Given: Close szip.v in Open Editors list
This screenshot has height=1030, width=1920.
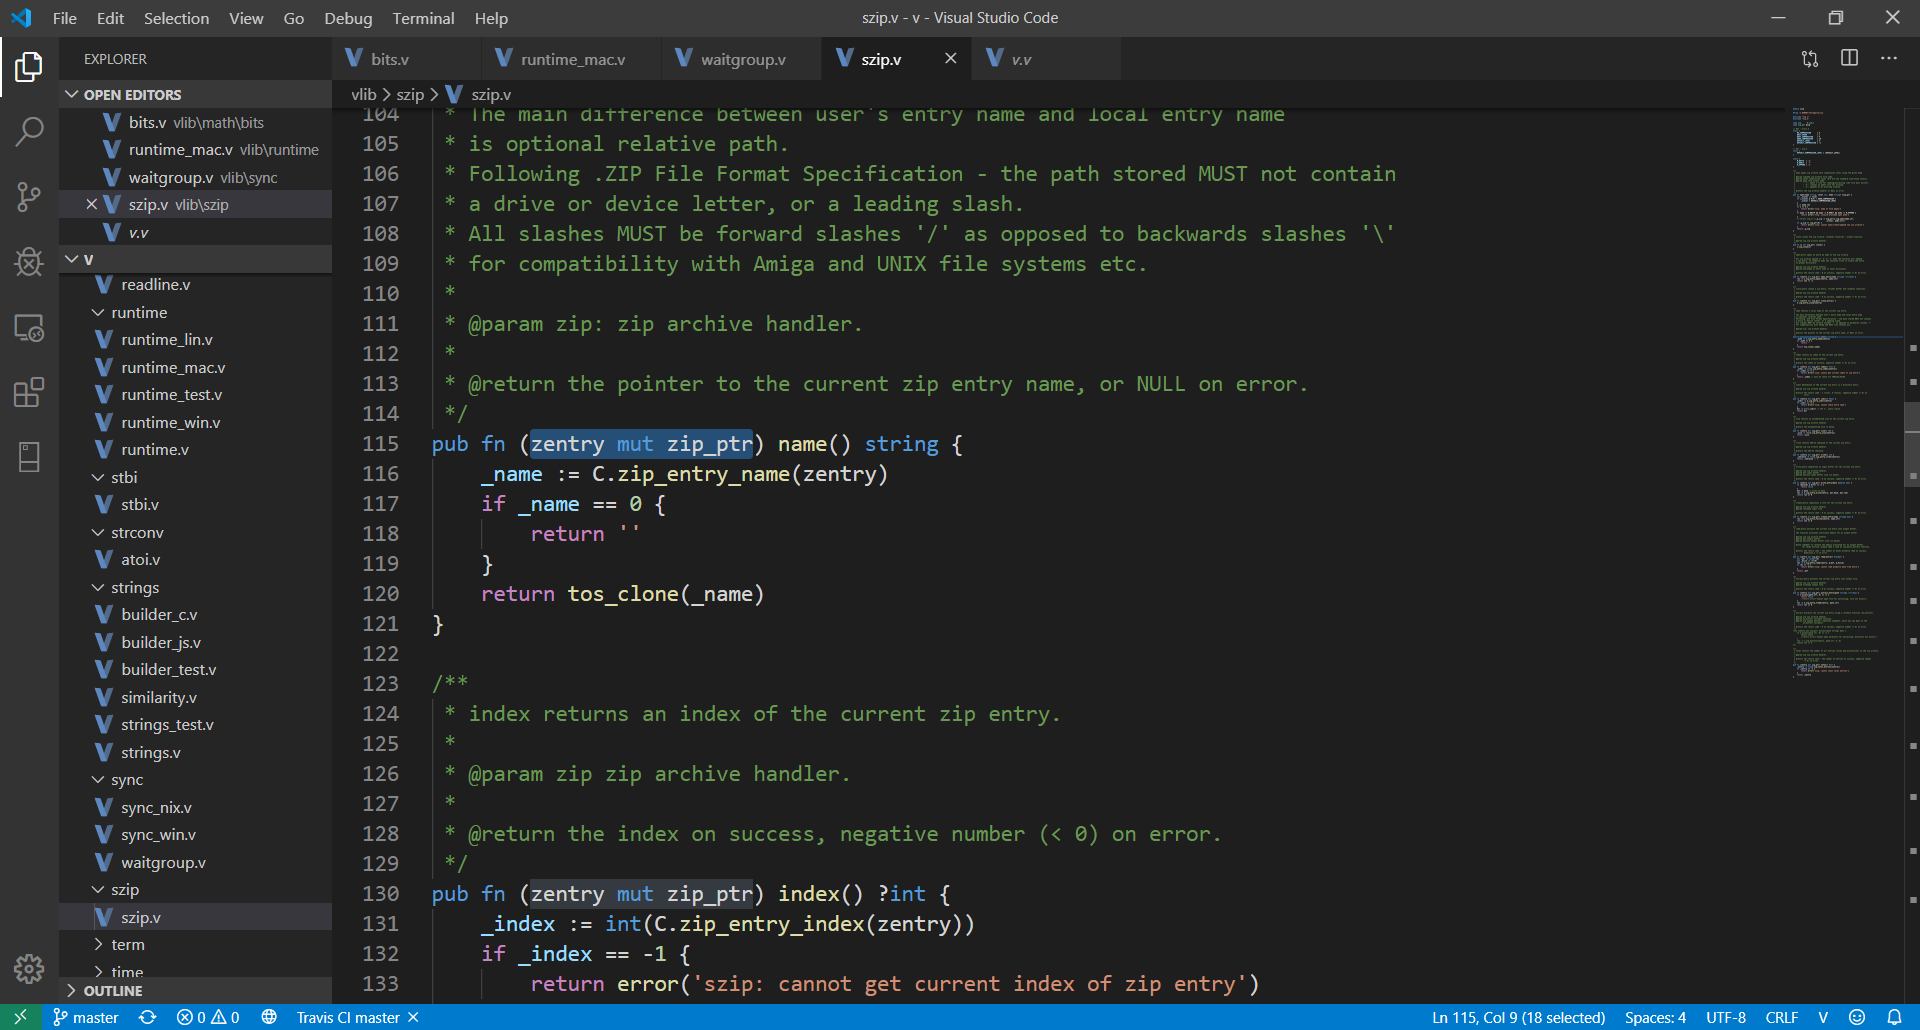Looking at the screenshot, I should pyautogui.click(x=91, y=204).
